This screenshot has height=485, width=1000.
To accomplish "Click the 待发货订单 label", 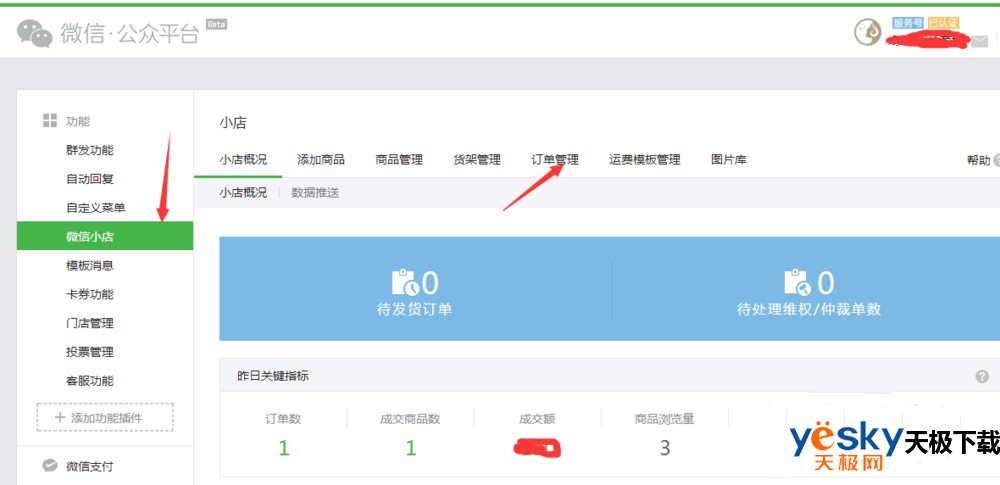I will [415, 310].
